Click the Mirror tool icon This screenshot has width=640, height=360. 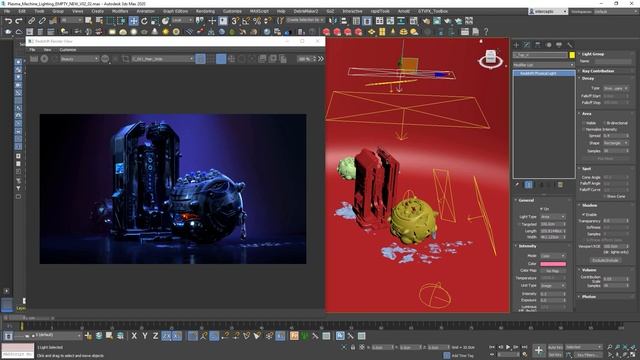click(333, 21)
